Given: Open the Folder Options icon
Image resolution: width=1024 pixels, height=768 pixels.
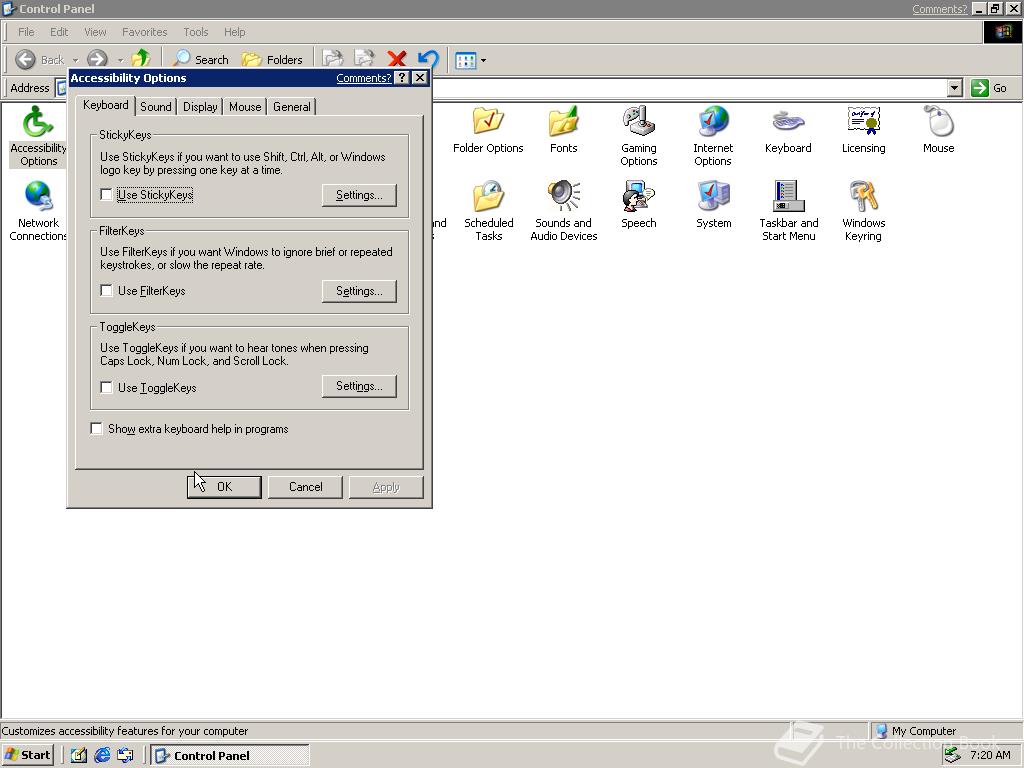Looking at the screenshot, I should [x=488, y=130].
